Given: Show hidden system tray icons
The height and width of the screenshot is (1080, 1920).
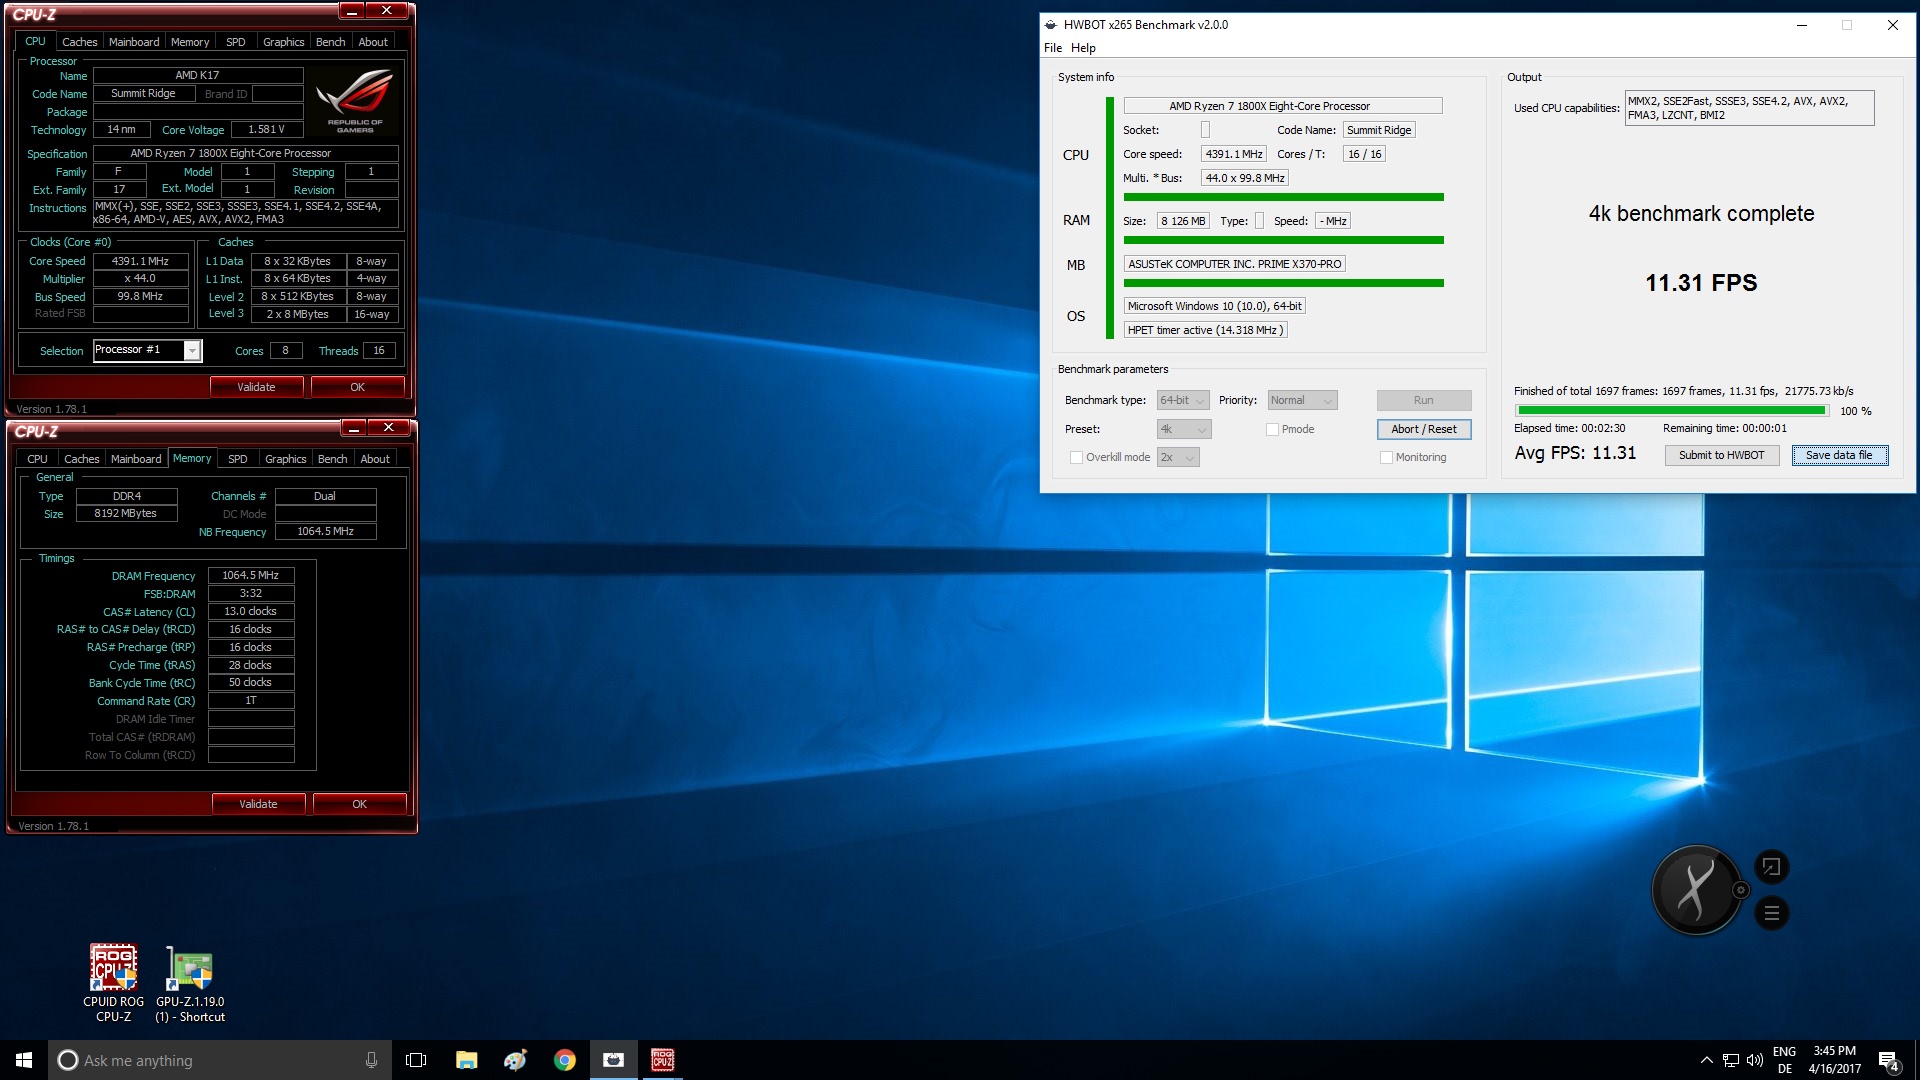Looking at the screenshot, I should pos(1706,1060).
